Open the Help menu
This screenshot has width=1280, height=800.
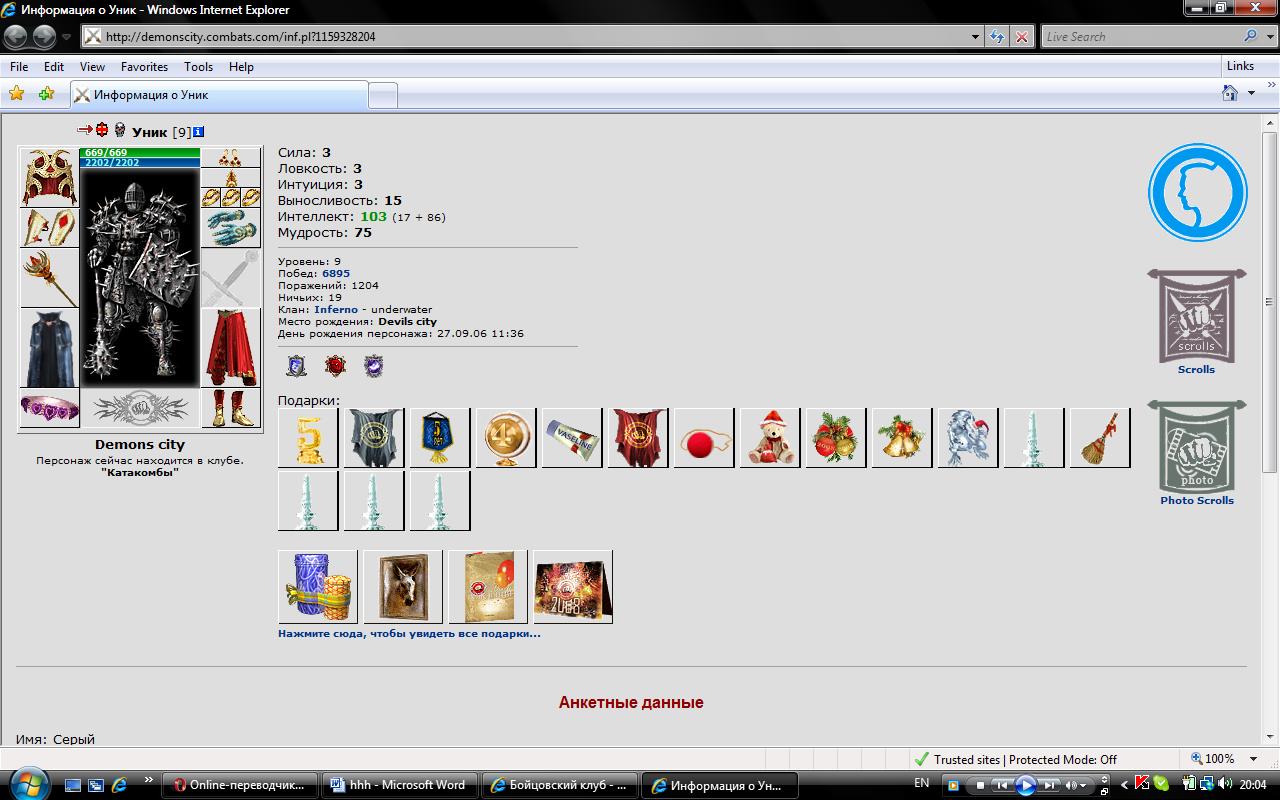click(241, 67)
